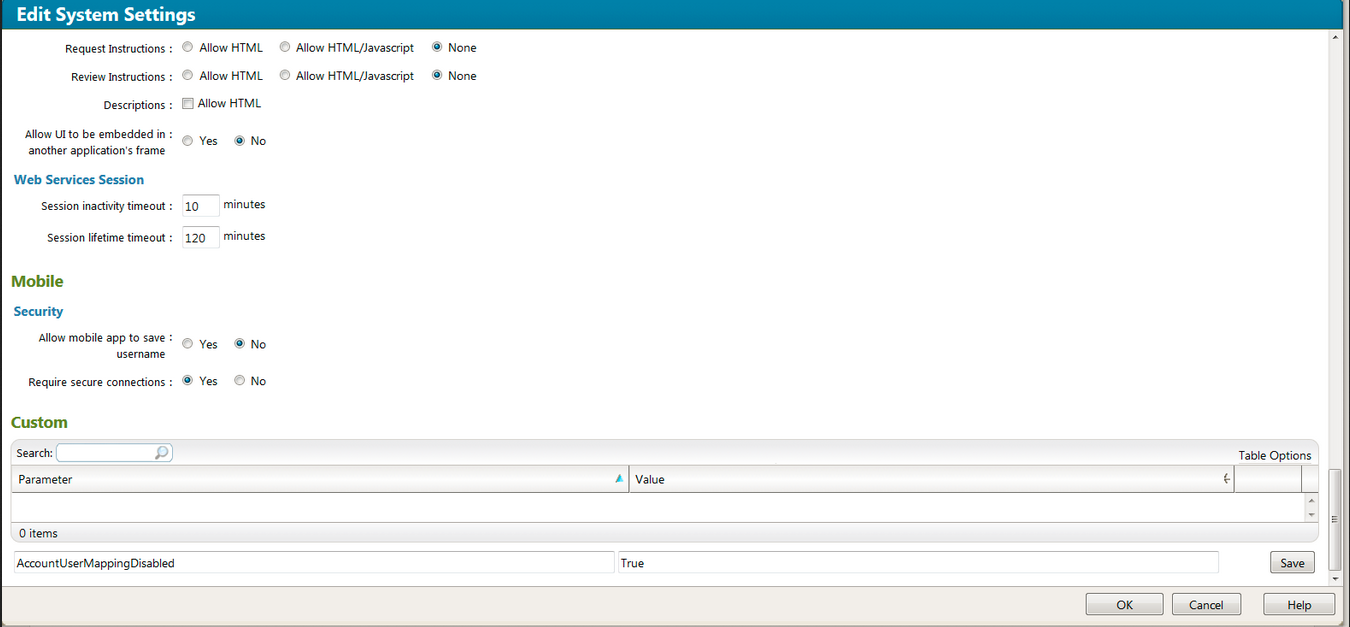Select Allow HTML for Review Instructions
This screenshot has width=1350, height=627.
pos(188,76)
